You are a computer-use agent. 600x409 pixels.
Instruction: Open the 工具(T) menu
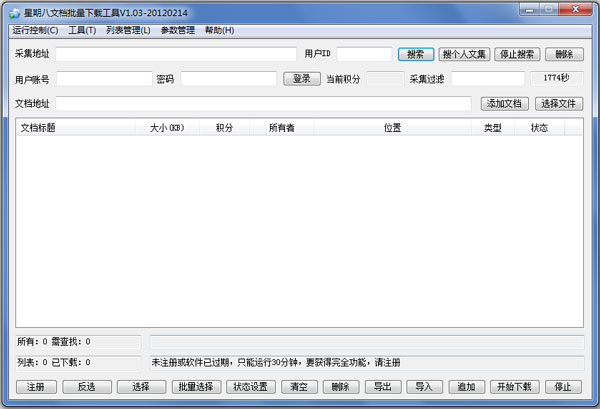click(82, 30)
